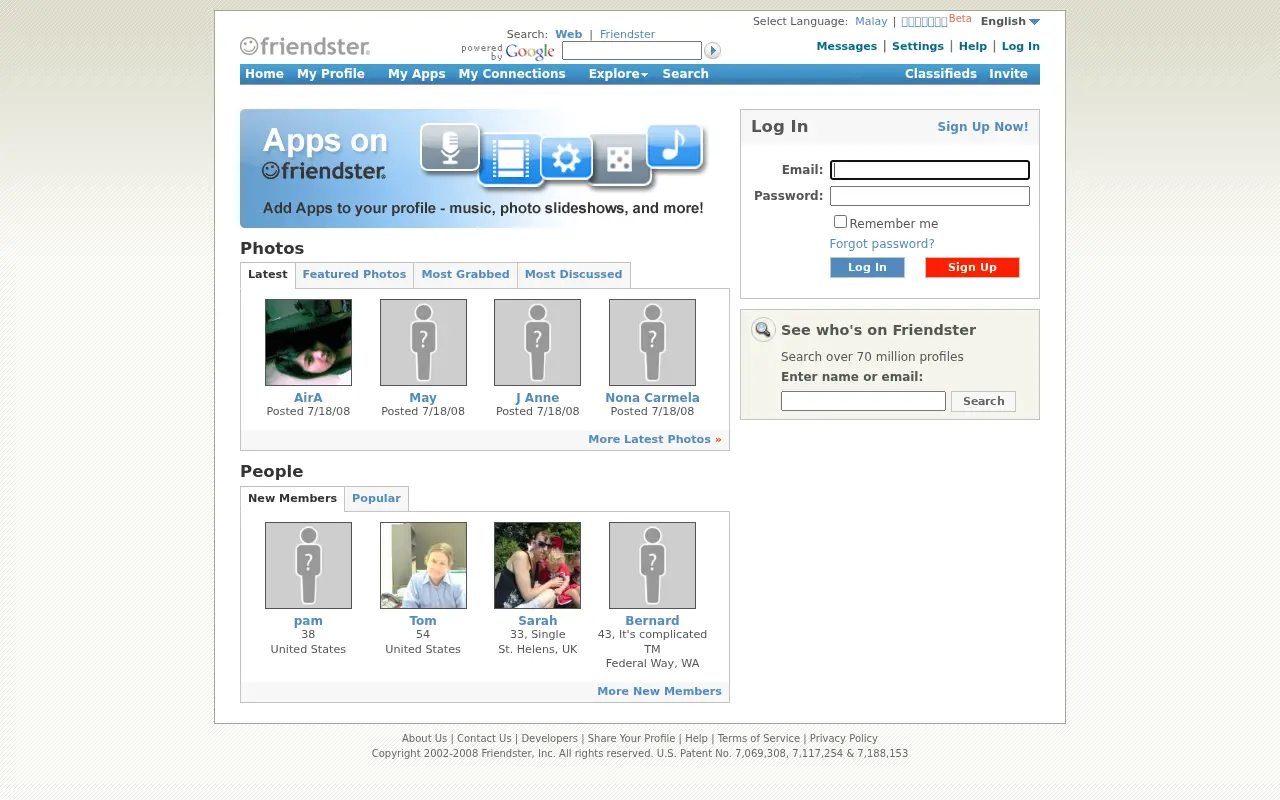Screen dimensions: 1280x800
Task: Enable the Remember me checkbox
Action: 840,222
